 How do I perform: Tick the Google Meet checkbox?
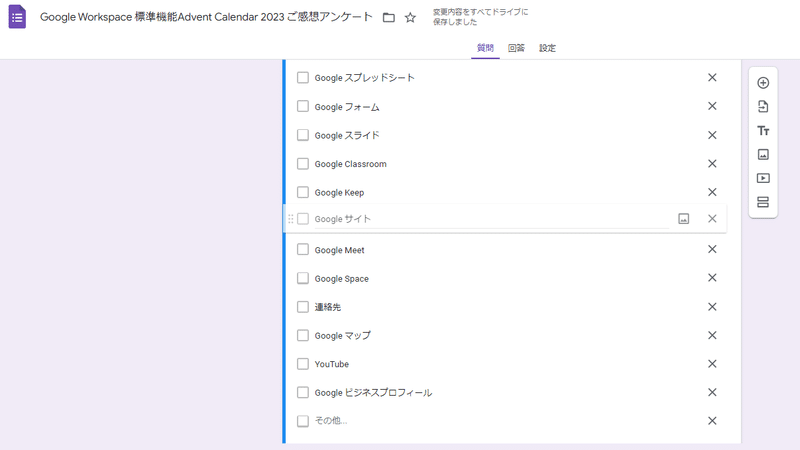tap(303, 249)
